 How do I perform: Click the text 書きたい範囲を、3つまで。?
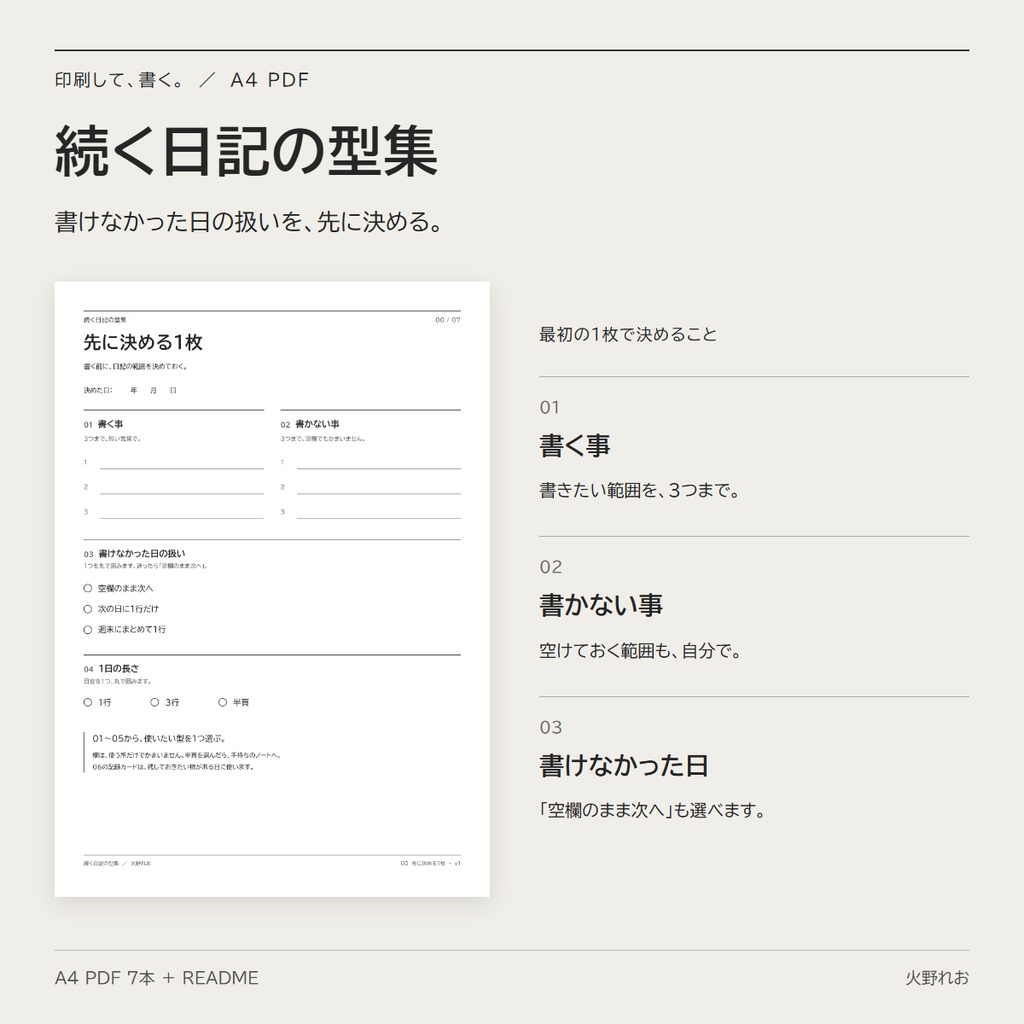tap(639, 490)
